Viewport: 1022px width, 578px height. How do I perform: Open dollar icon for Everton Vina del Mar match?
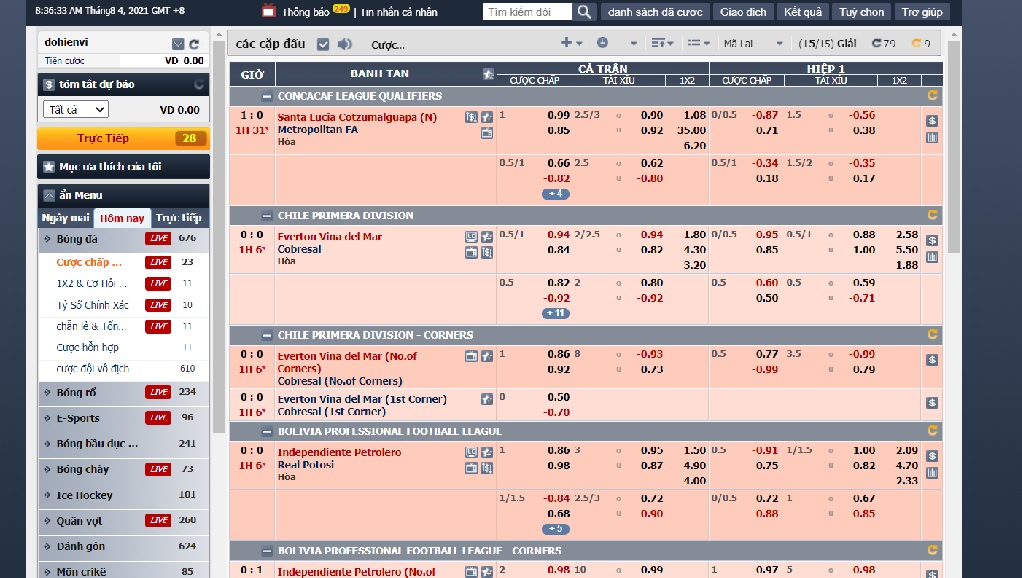(932, 240)
